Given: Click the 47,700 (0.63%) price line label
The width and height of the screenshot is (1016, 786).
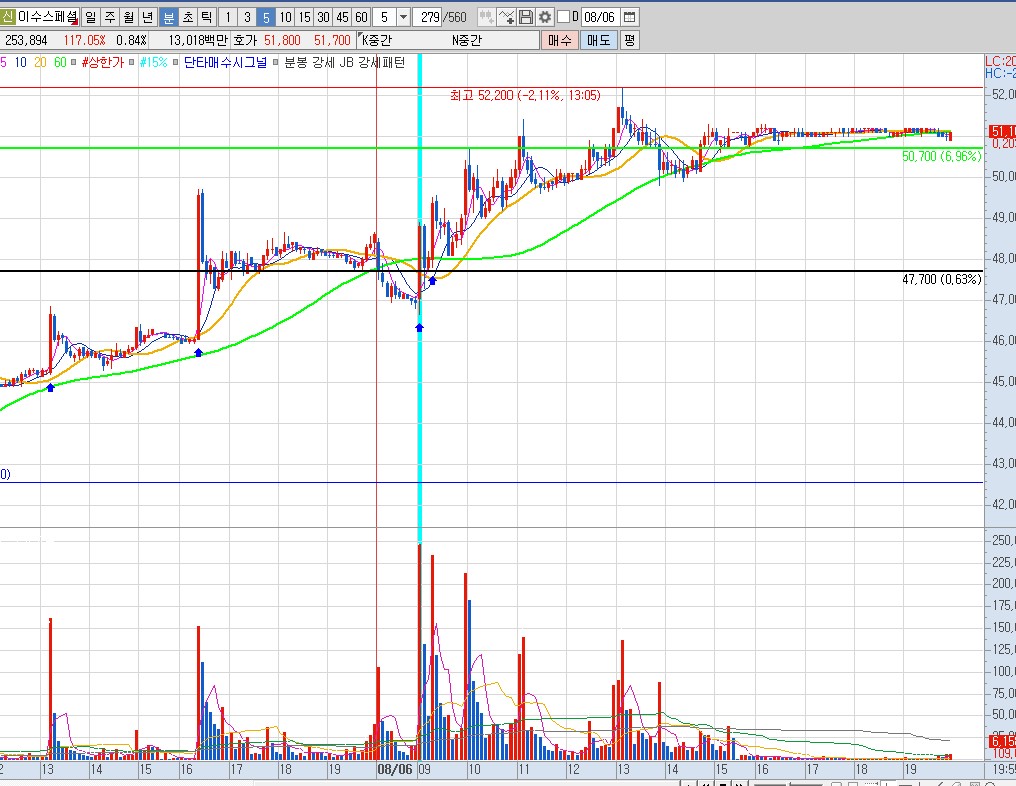Looking at the screenshot, I should (x=941, y=279).
